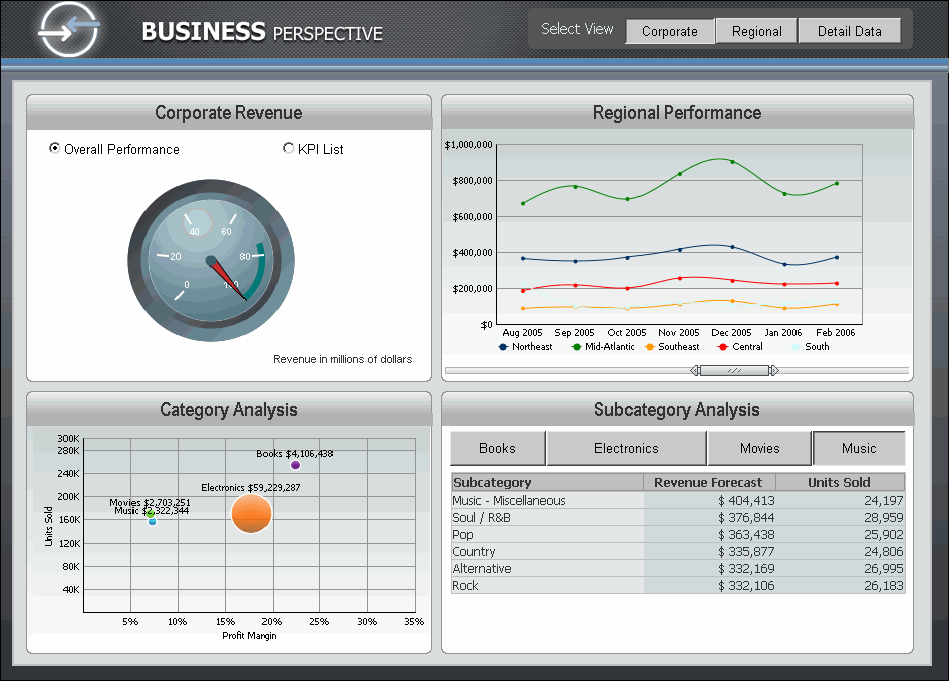Click the Northeast legend marker

pyautogui.click(x=503, y=347)
